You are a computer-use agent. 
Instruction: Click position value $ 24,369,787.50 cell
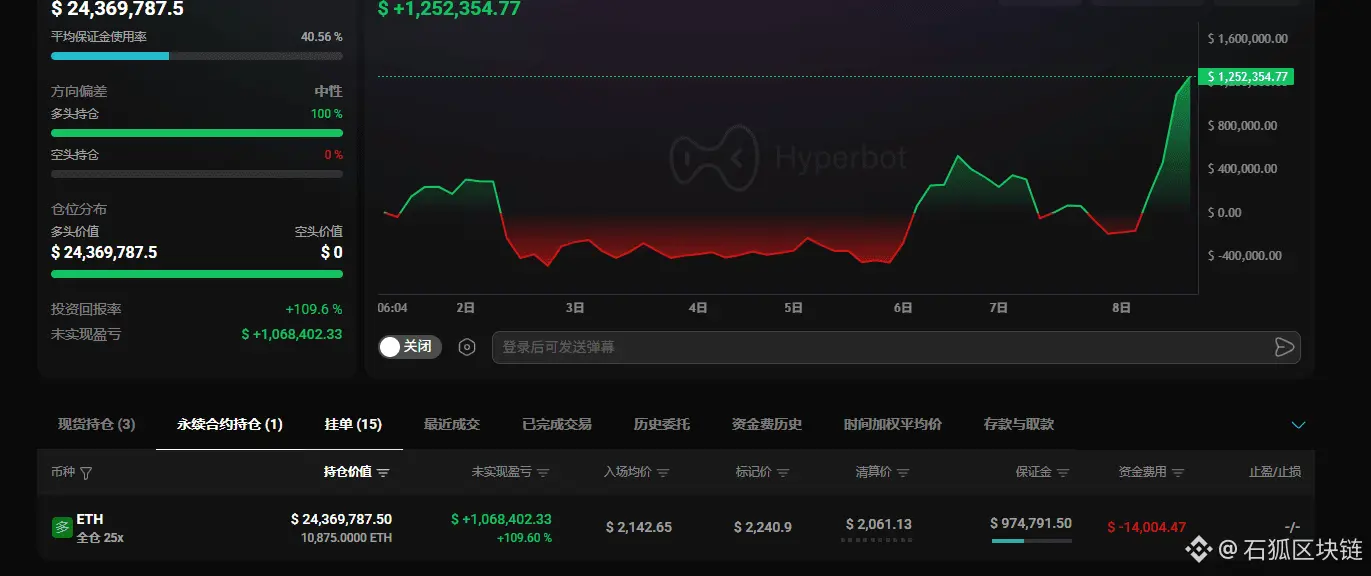pos(341,519)
